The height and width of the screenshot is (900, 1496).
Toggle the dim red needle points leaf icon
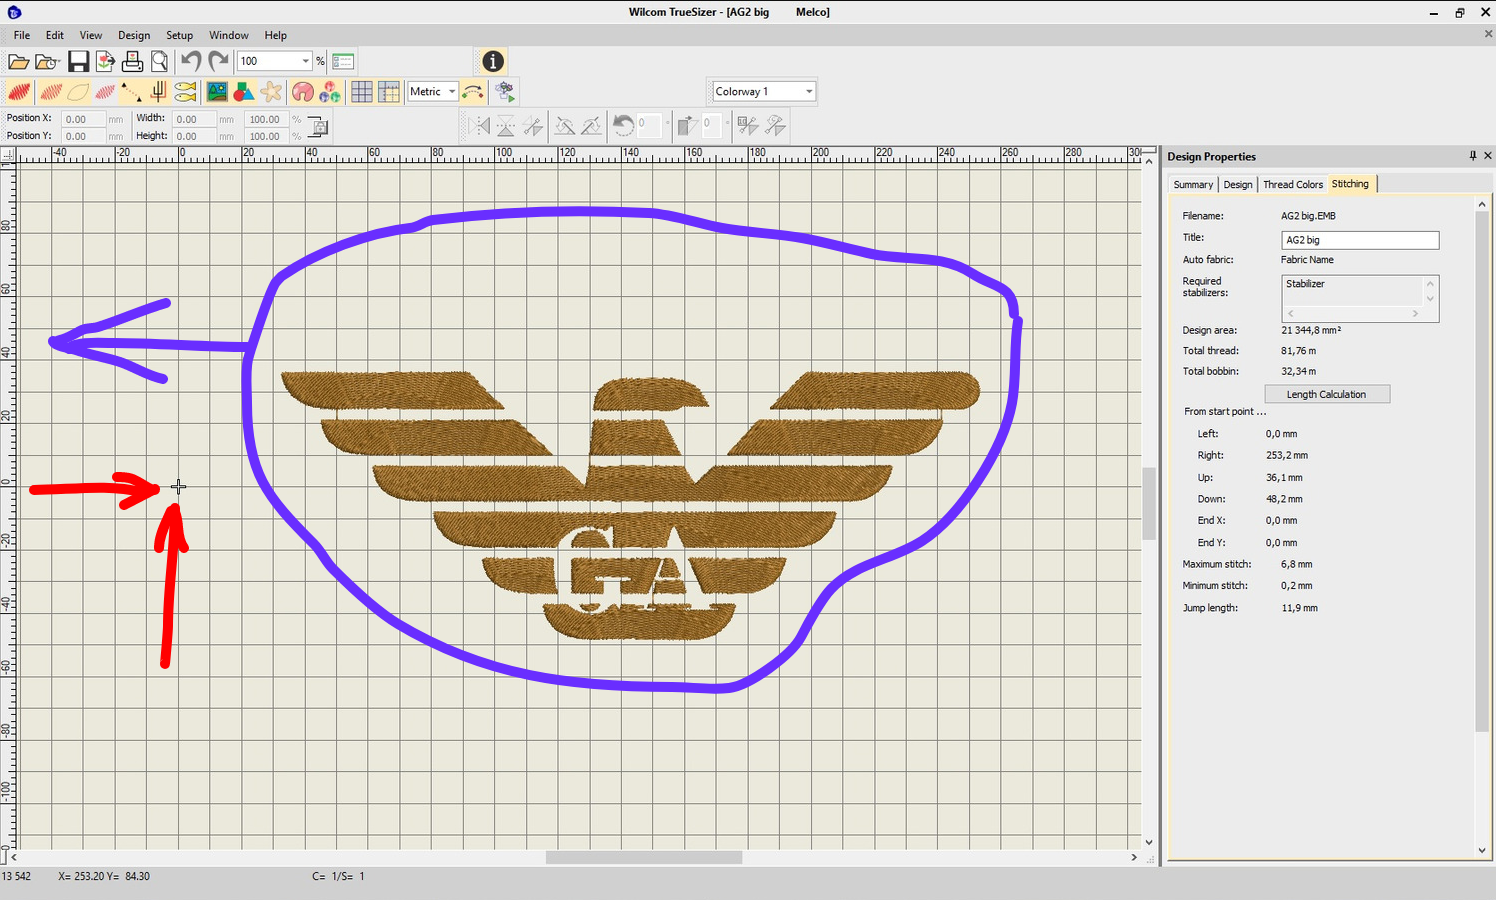pyautogui.click(x=105, y=92)
